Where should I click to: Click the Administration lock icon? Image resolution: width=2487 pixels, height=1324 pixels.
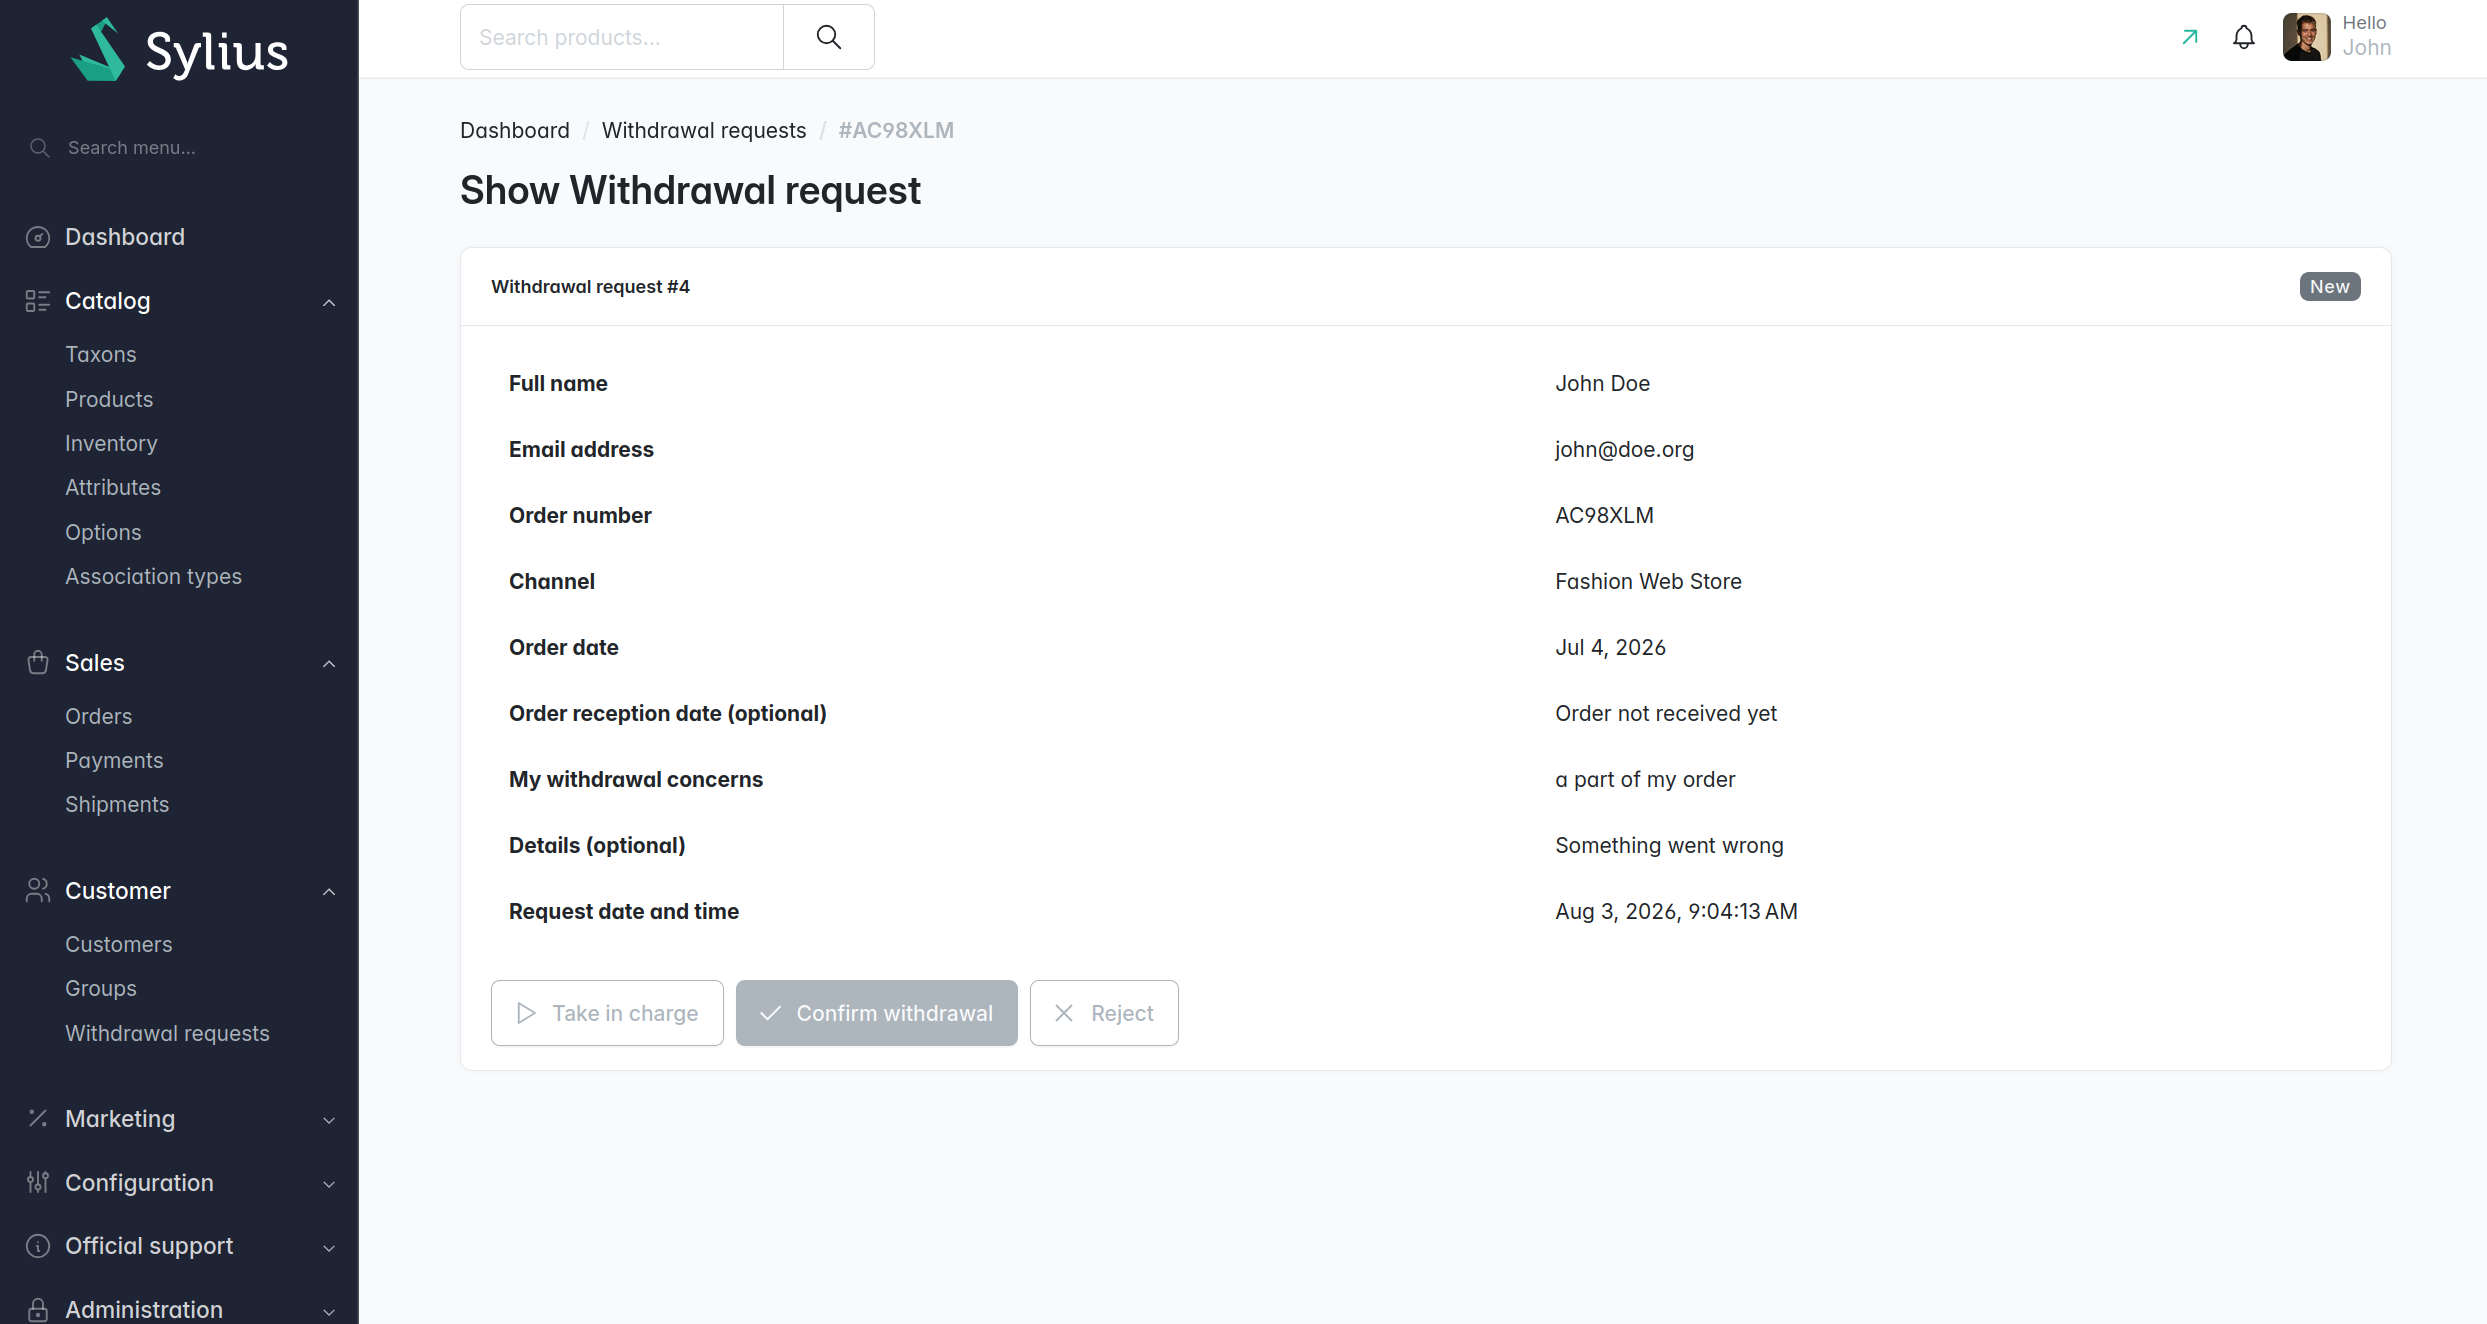[38, 1310]
